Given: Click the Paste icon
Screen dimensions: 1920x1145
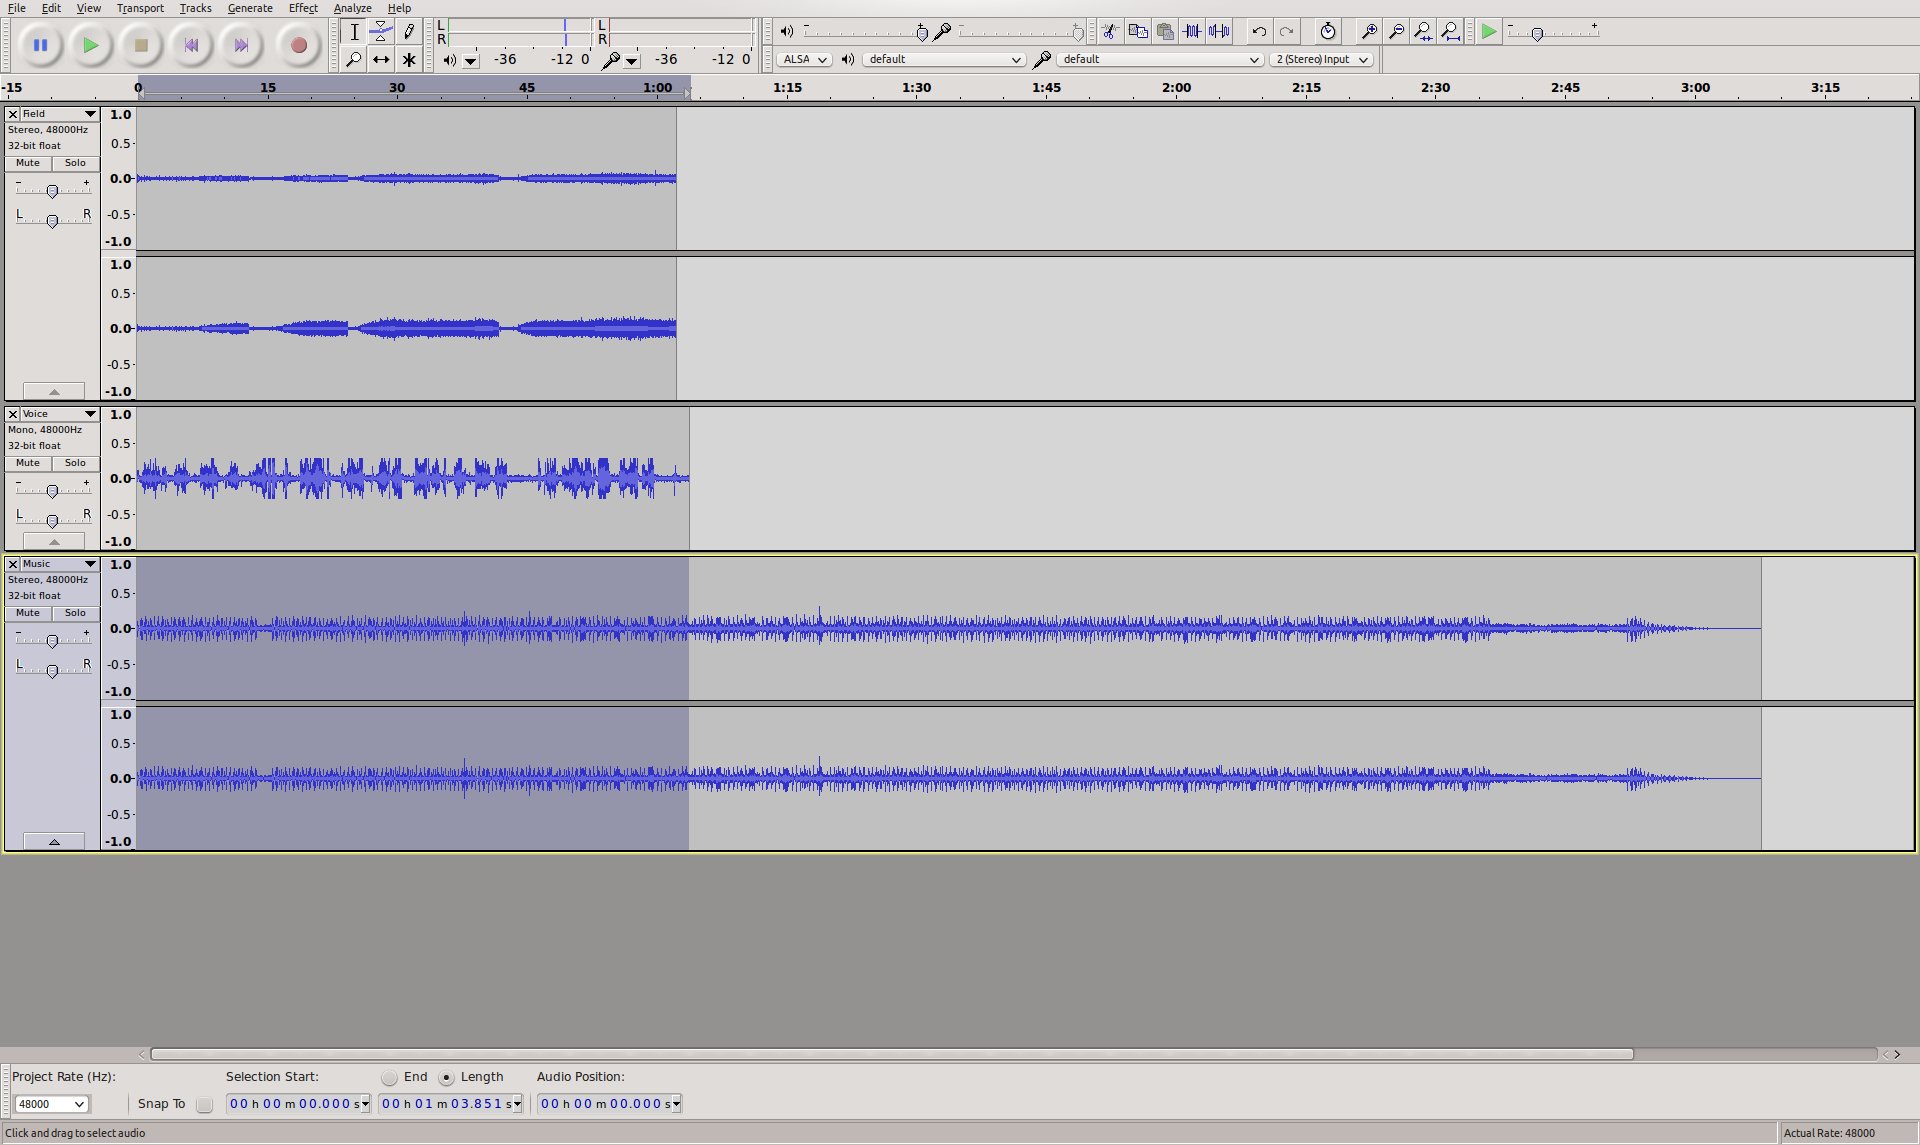Looking at the screenshot, I should 1165,31.
